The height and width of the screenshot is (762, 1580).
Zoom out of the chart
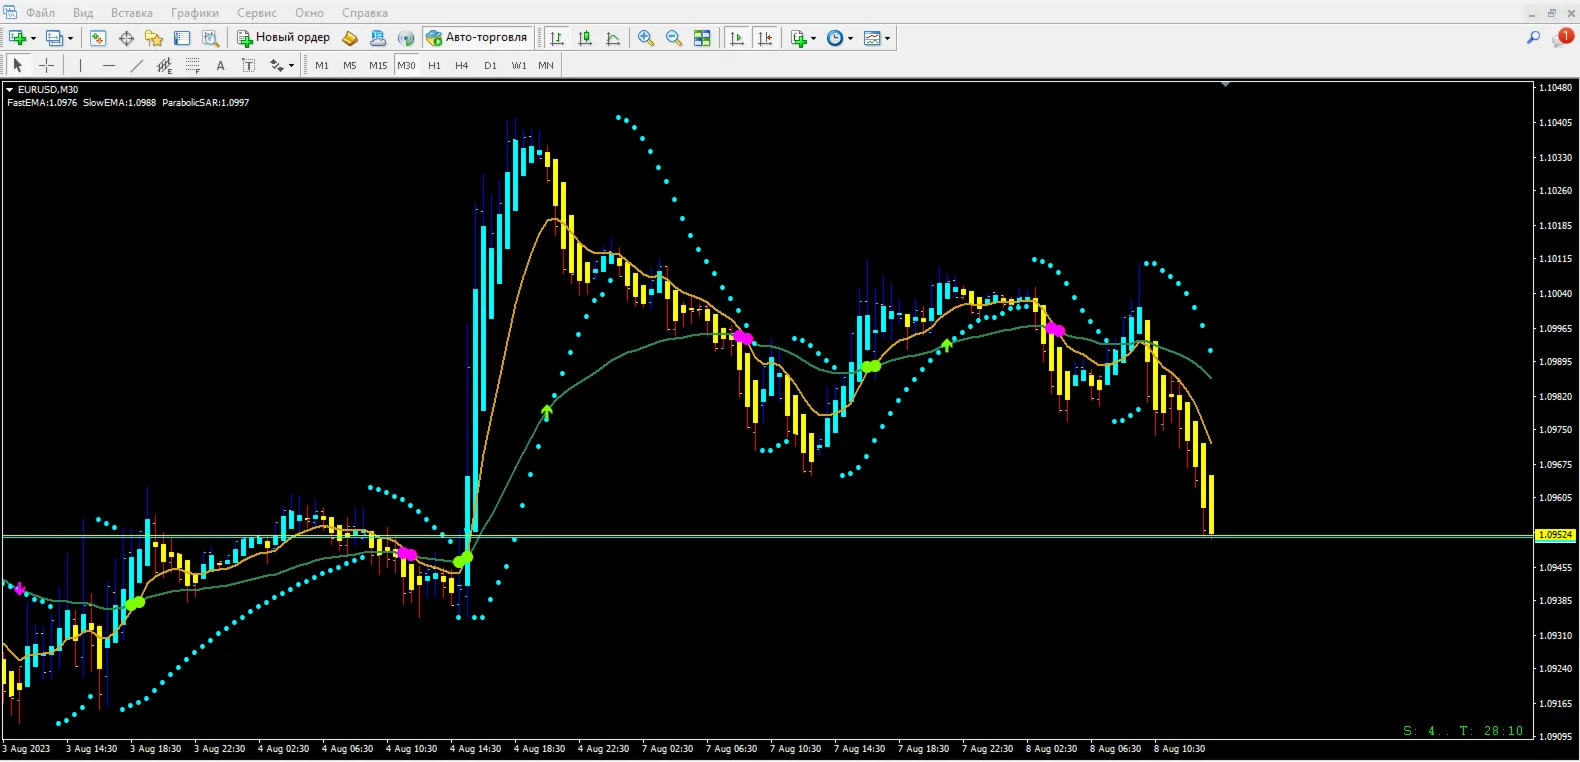tap(674, 38)
